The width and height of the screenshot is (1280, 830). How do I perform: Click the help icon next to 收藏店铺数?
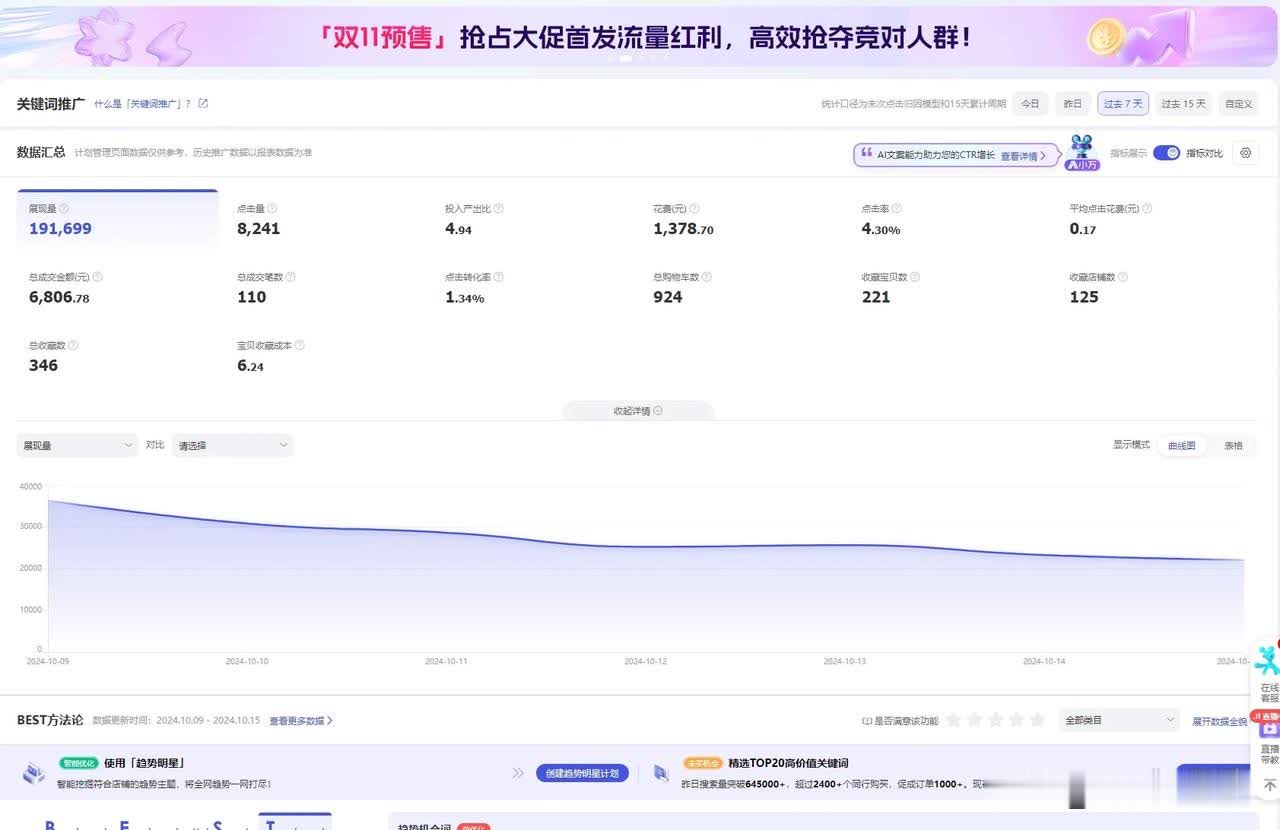tap(1123, 276)
